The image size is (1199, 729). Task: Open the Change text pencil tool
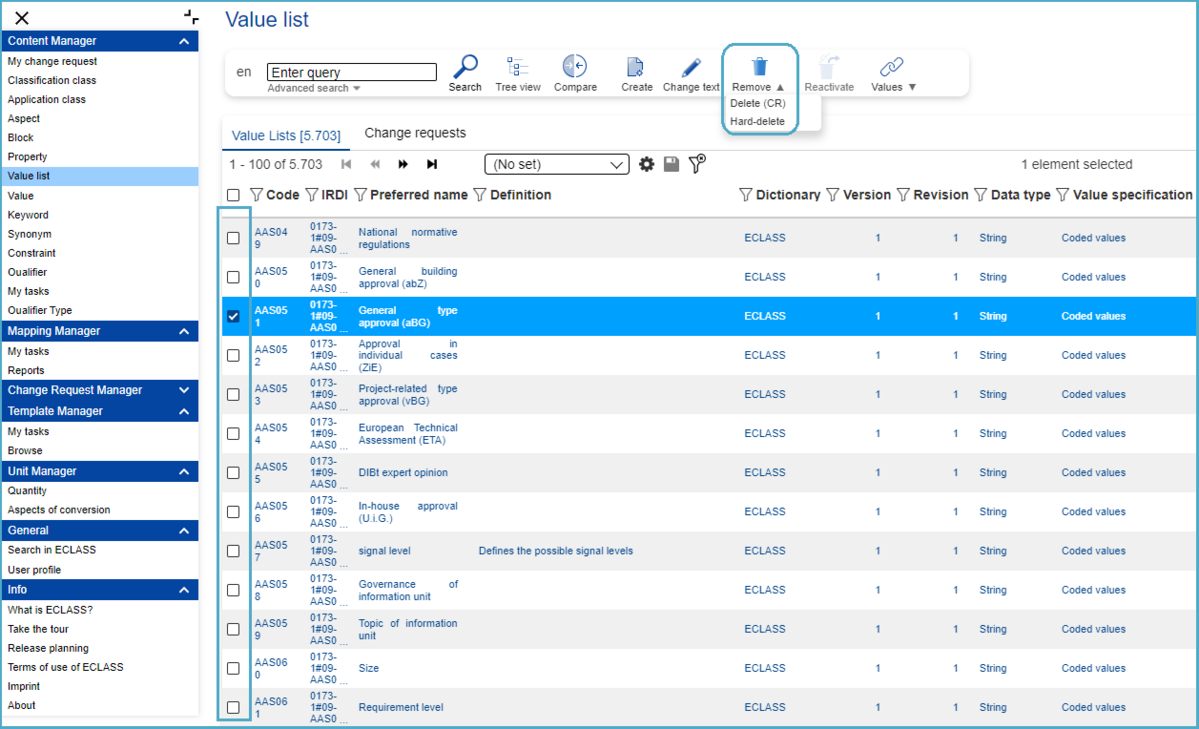coord(691,68)
